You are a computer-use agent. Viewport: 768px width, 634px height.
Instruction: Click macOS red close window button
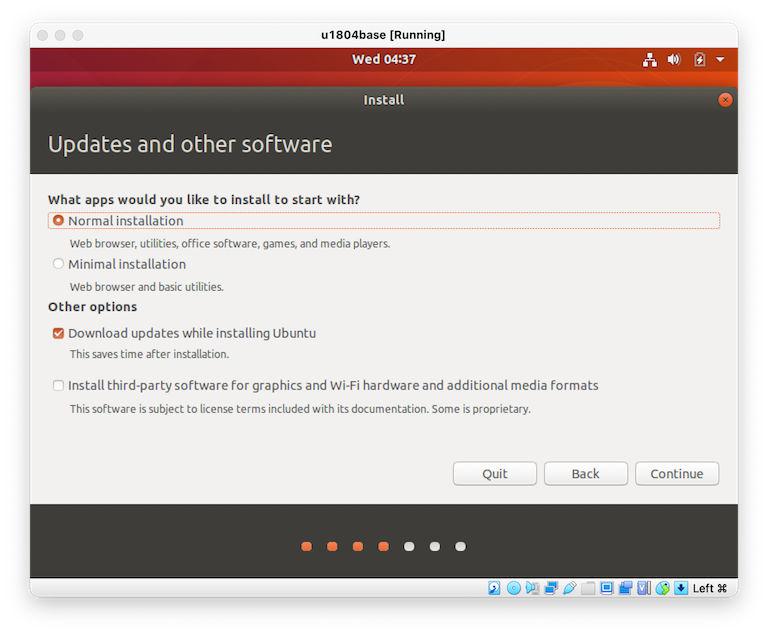tap(43, 35)
